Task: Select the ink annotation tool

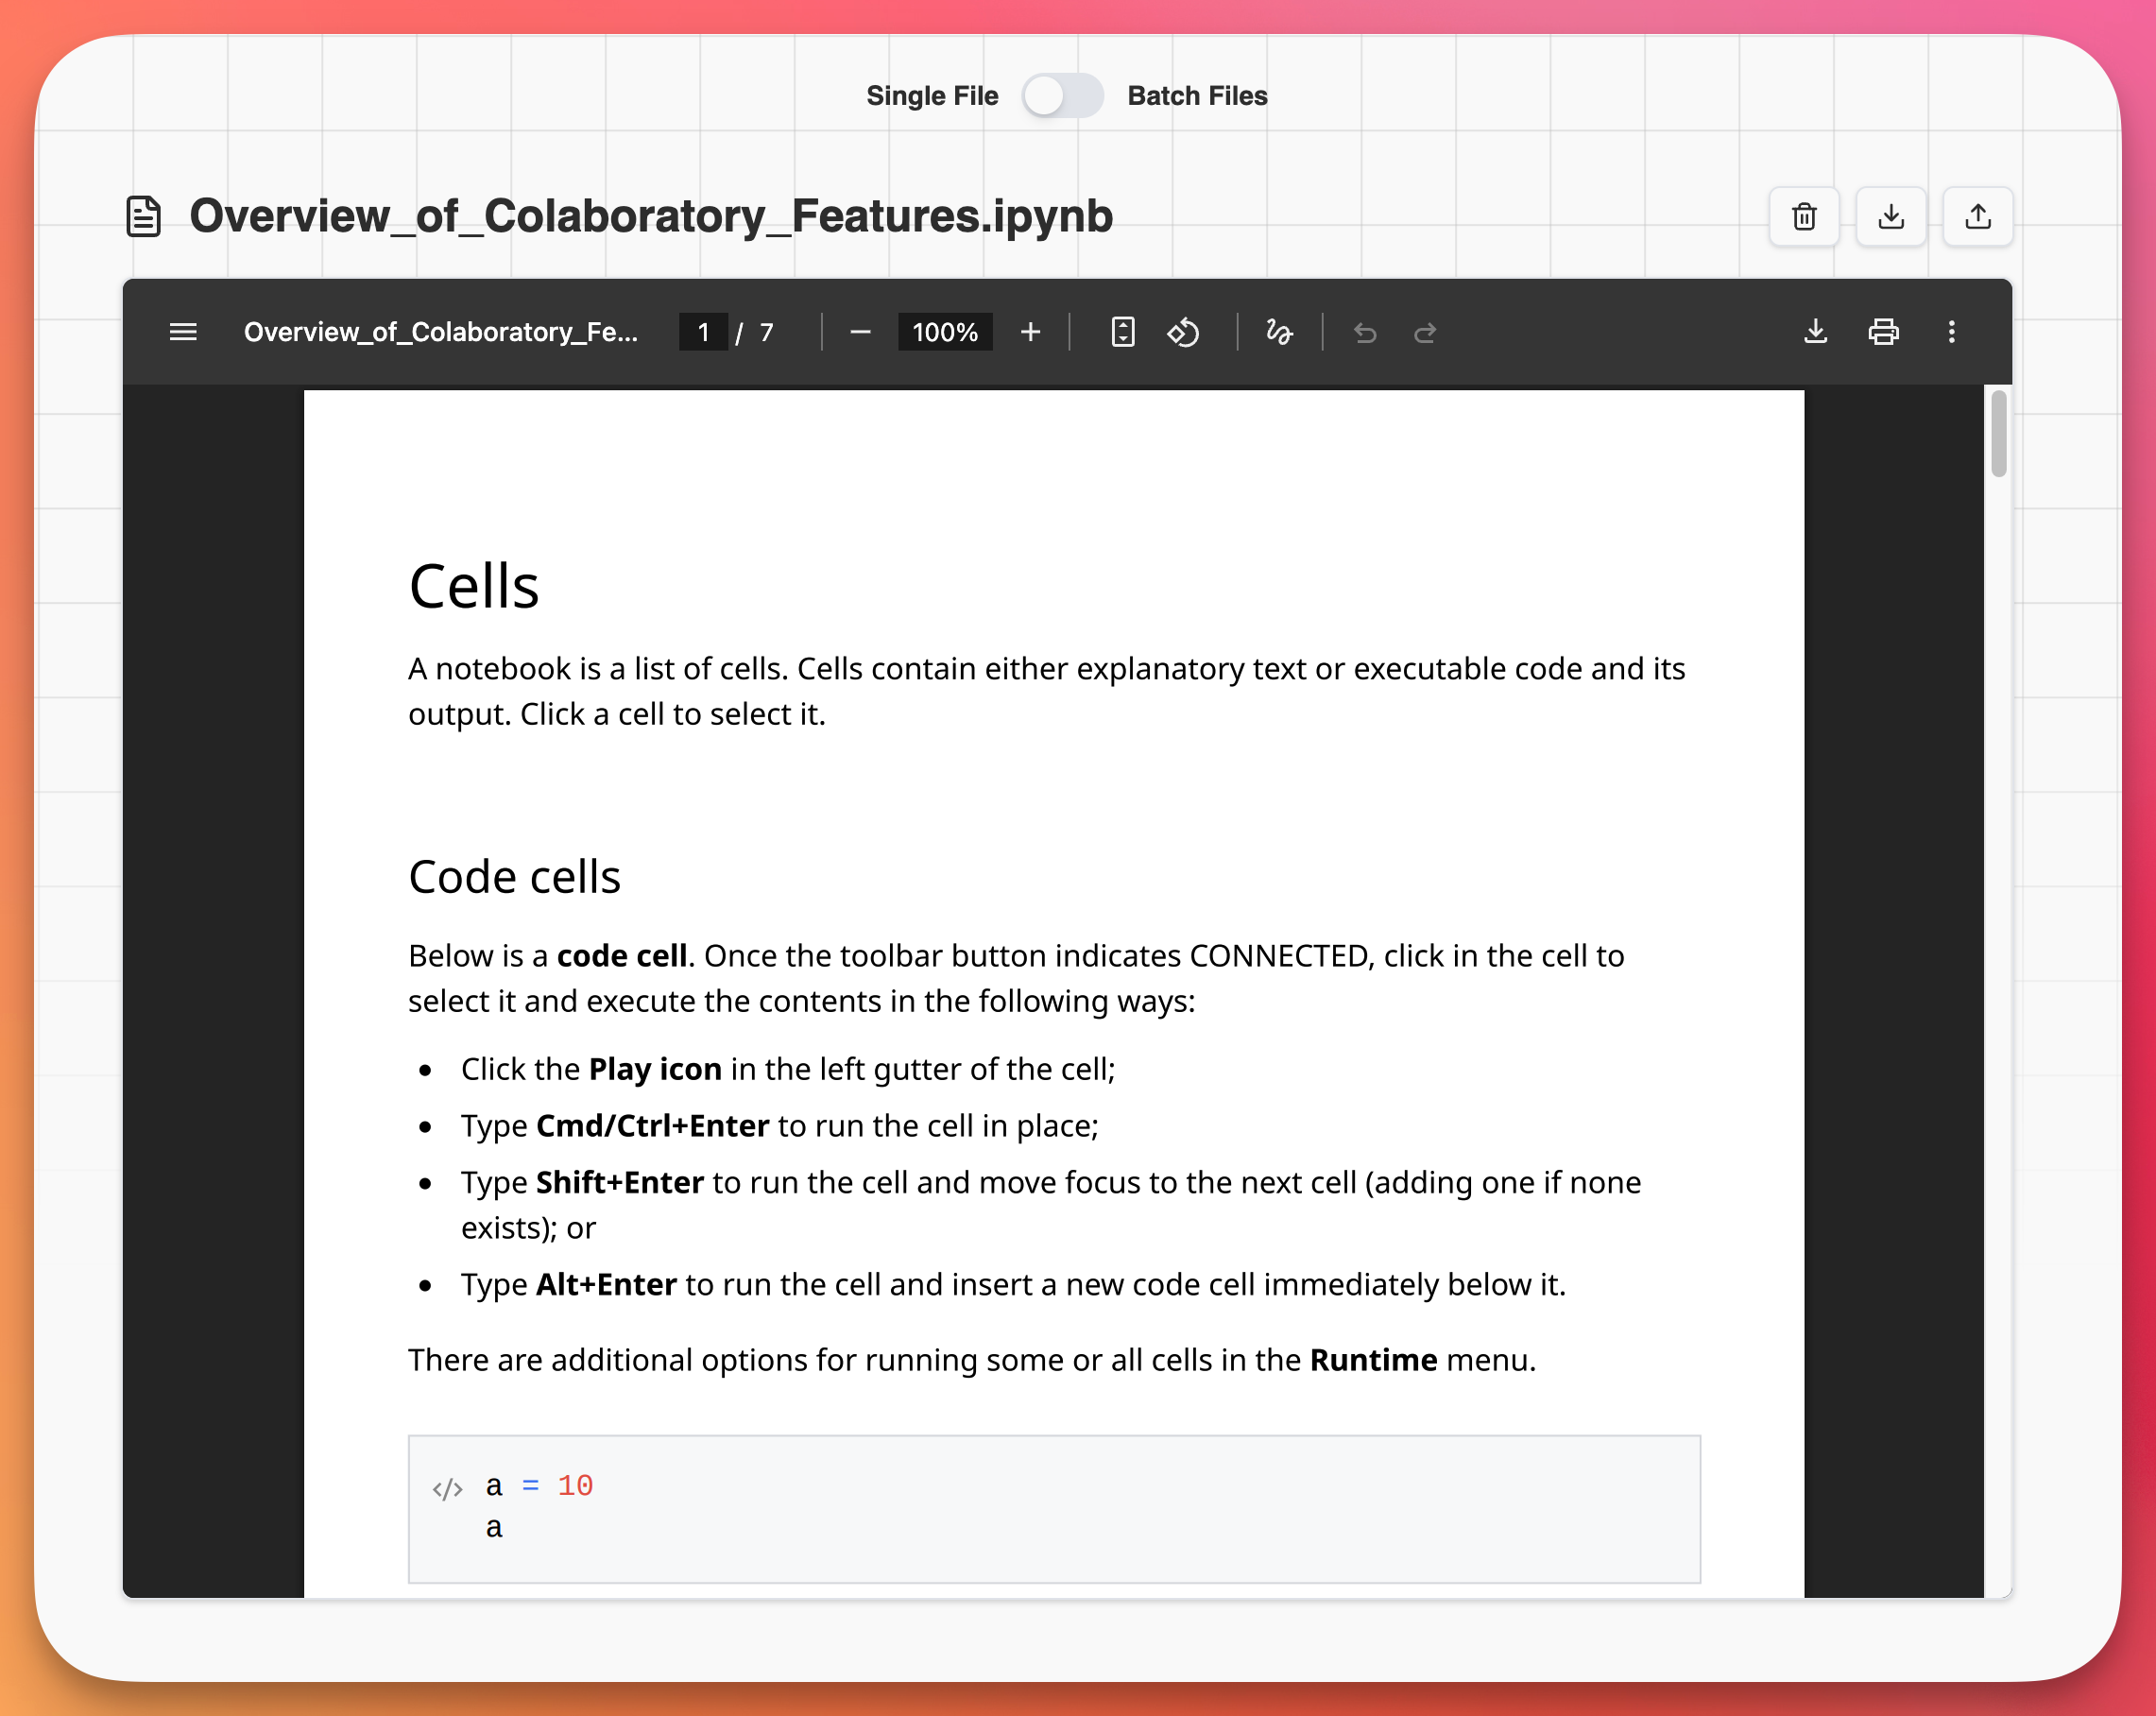Action: click(1280, 332)
